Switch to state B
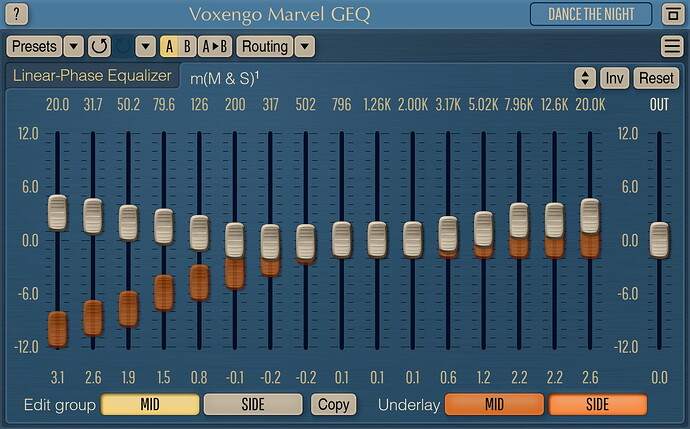The width and height of the screenshot is (690, 429). [187, 46]
